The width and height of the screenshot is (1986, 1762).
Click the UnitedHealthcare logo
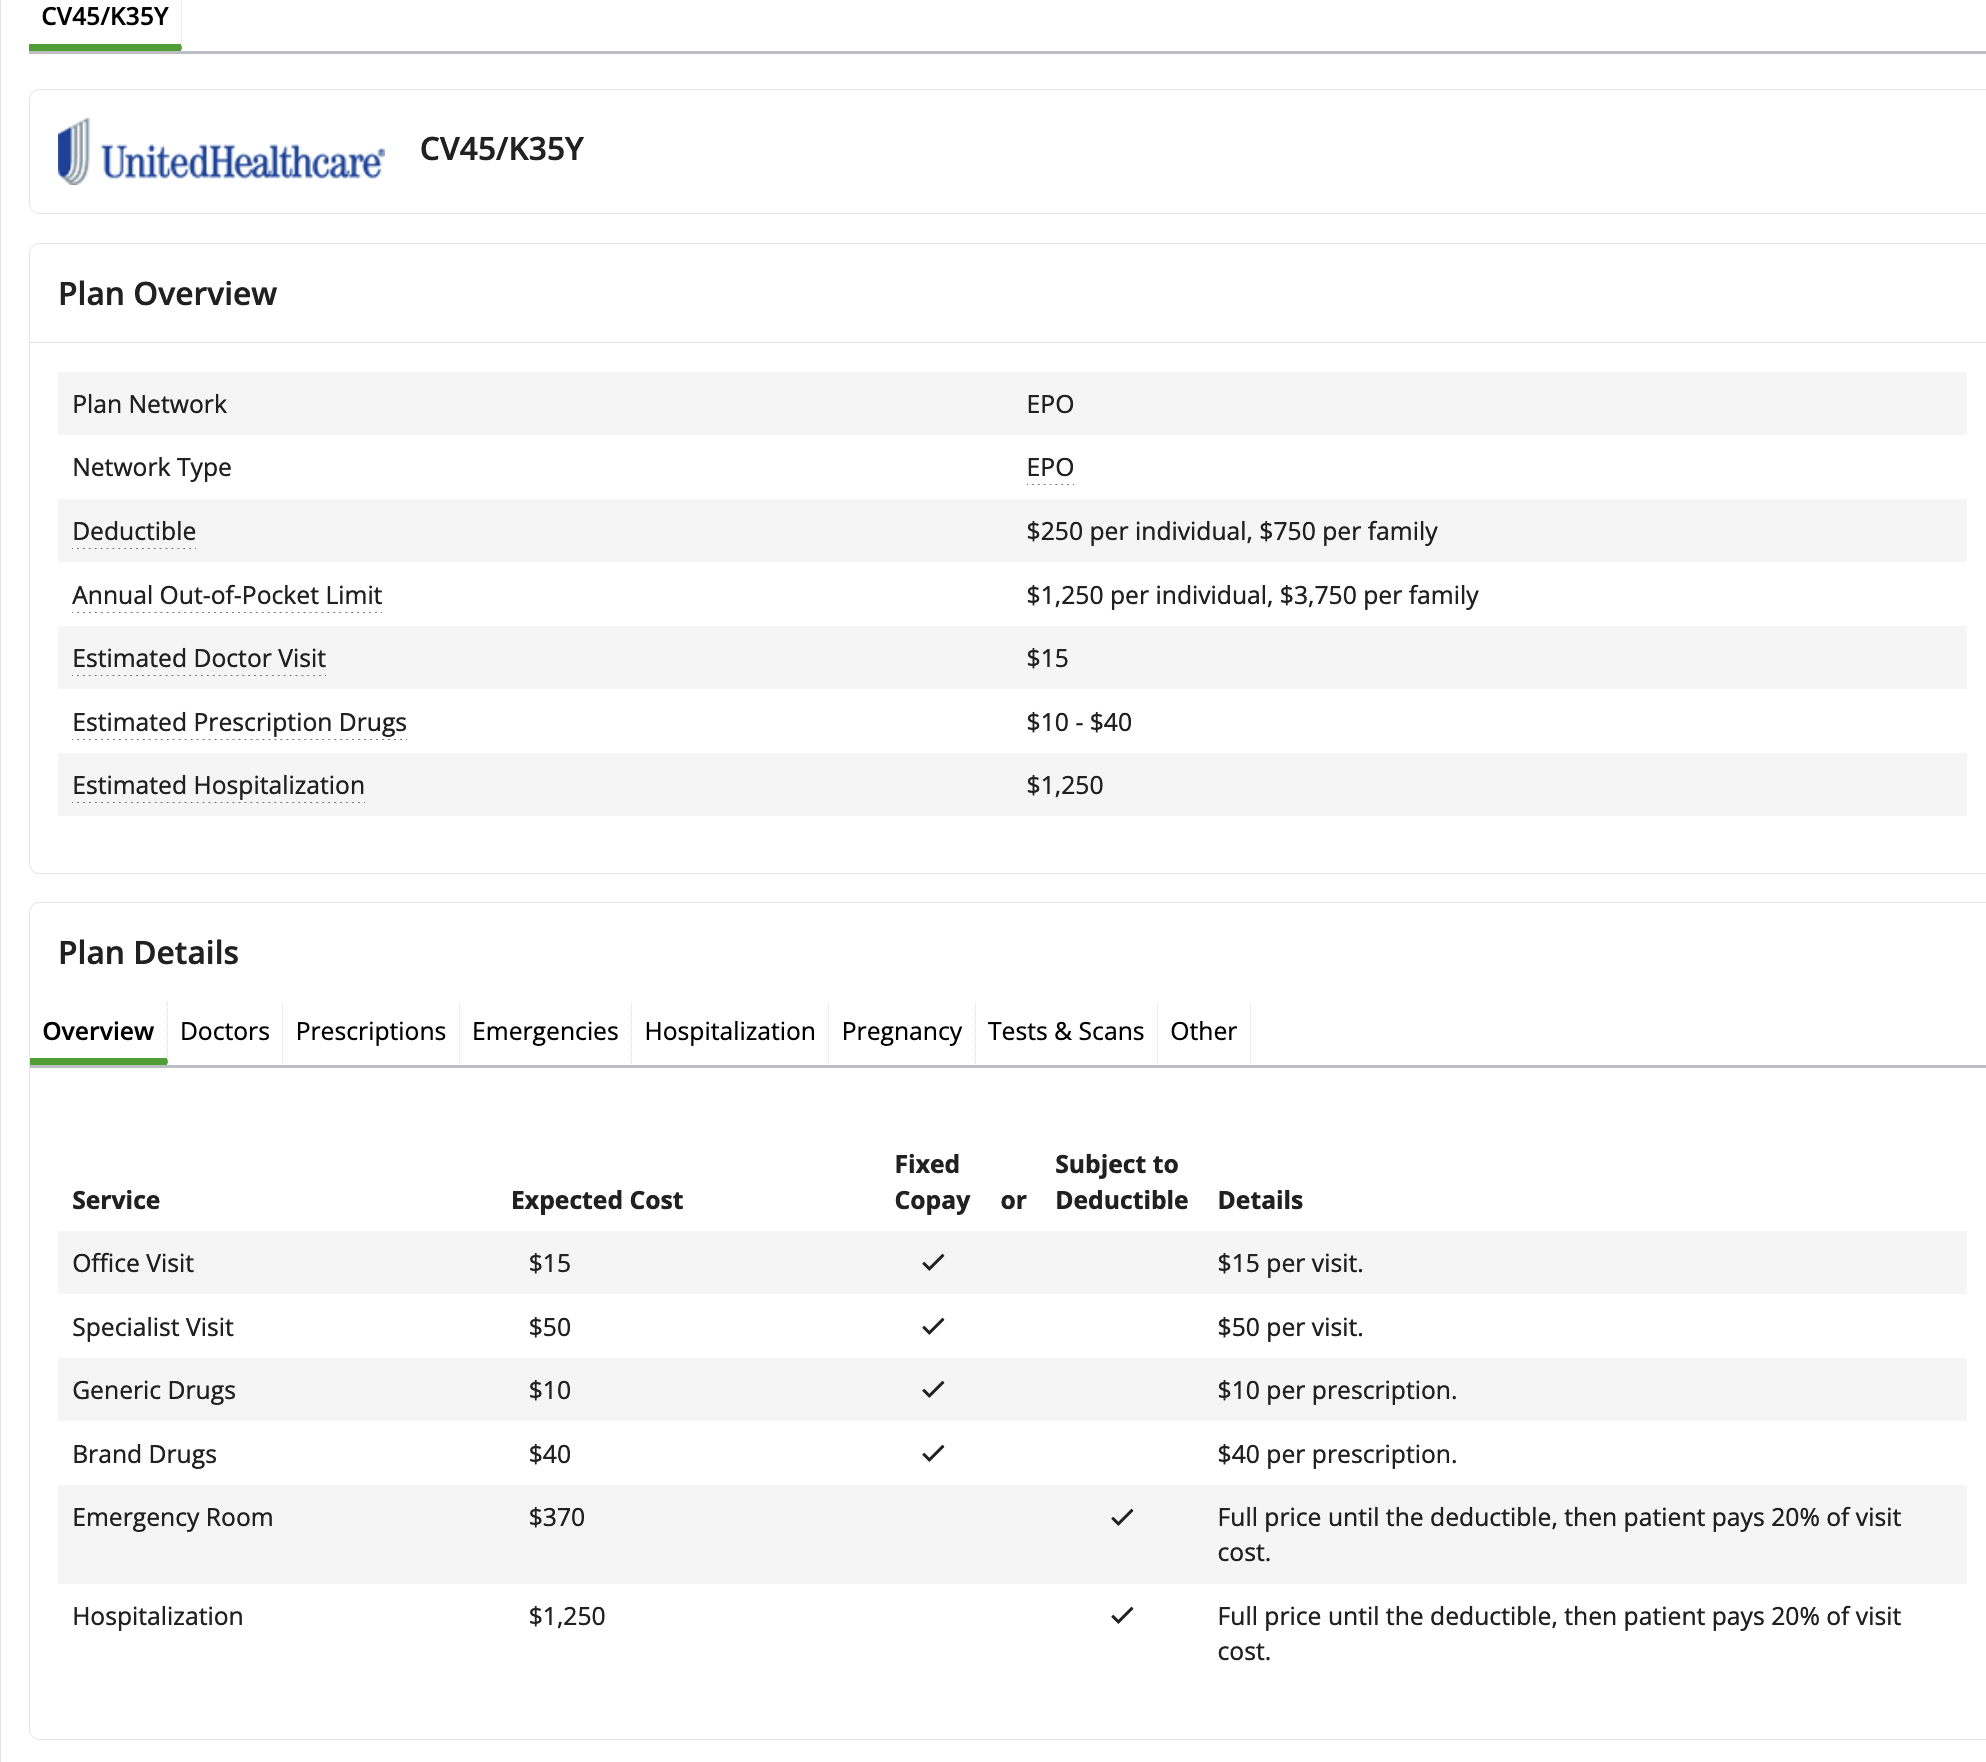220,153
